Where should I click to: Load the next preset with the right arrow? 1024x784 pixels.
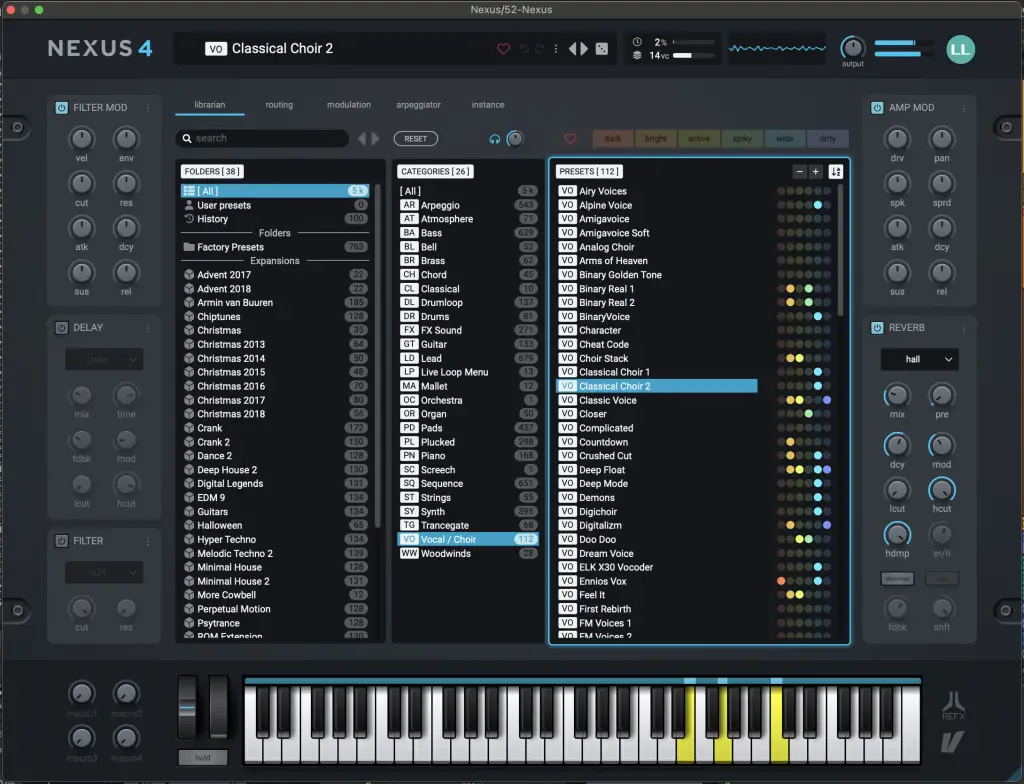click(x=584, y=49)
